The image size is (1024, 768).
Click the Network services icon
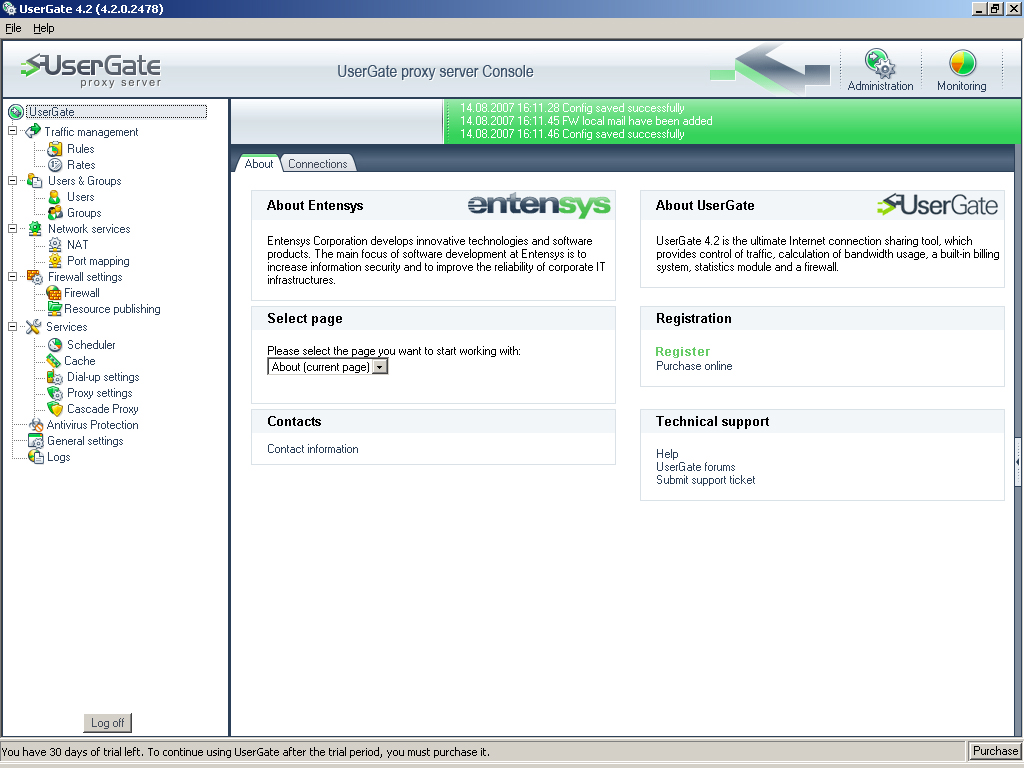click(x=35, y=229)
